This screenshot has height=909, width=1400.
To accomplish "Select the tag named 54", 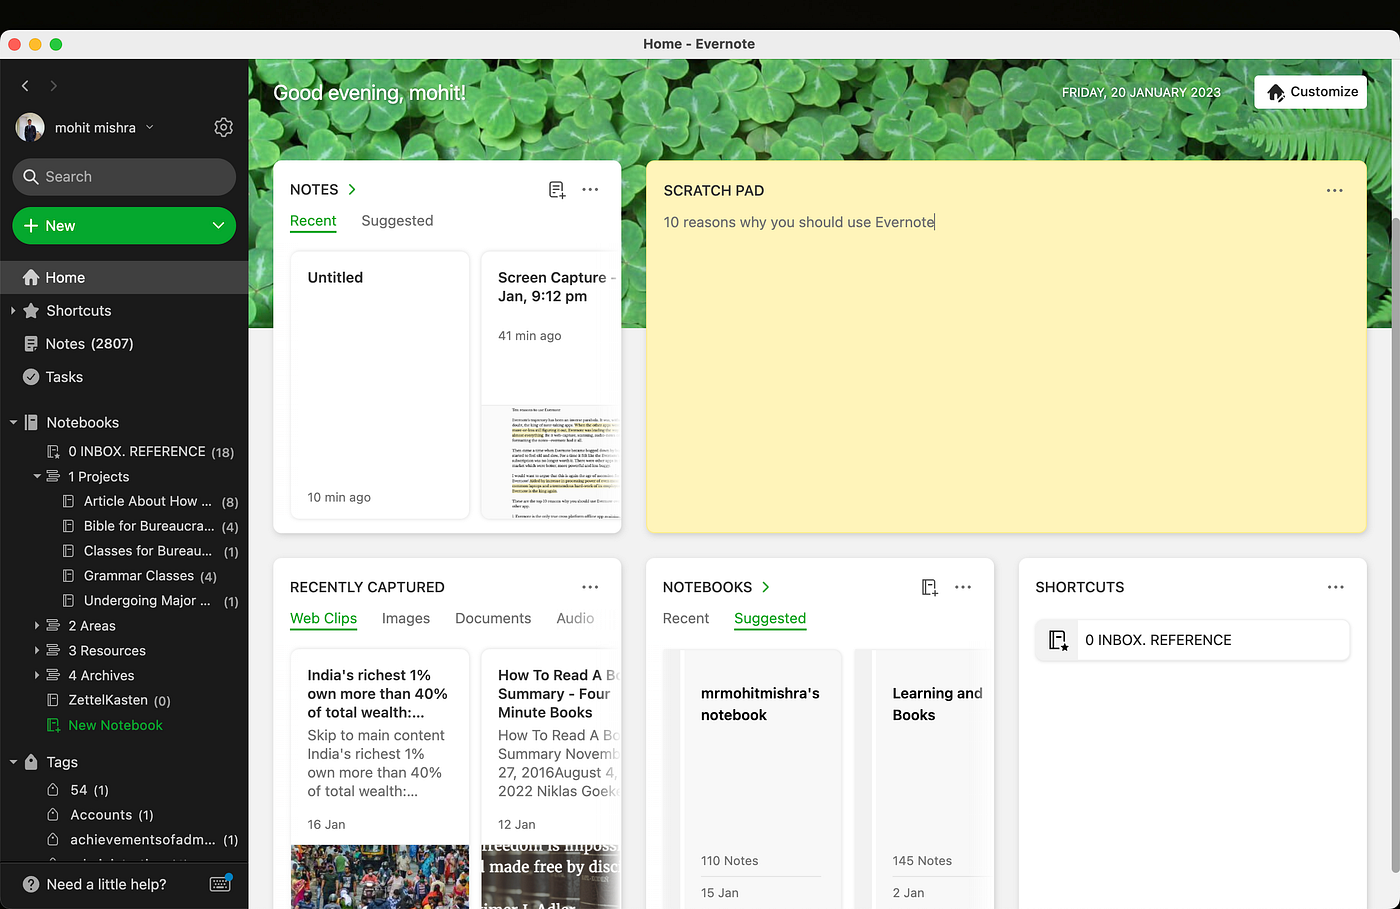I will coord(78,790).
